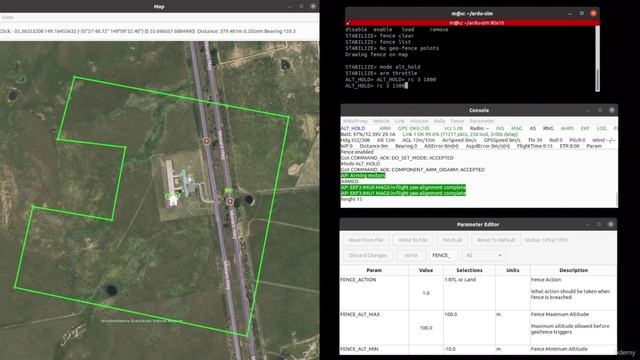The height and width of the screenshot is (360, 640).
Task: Click the Vcc 5.00 status in Console
Action: (453, 128)
